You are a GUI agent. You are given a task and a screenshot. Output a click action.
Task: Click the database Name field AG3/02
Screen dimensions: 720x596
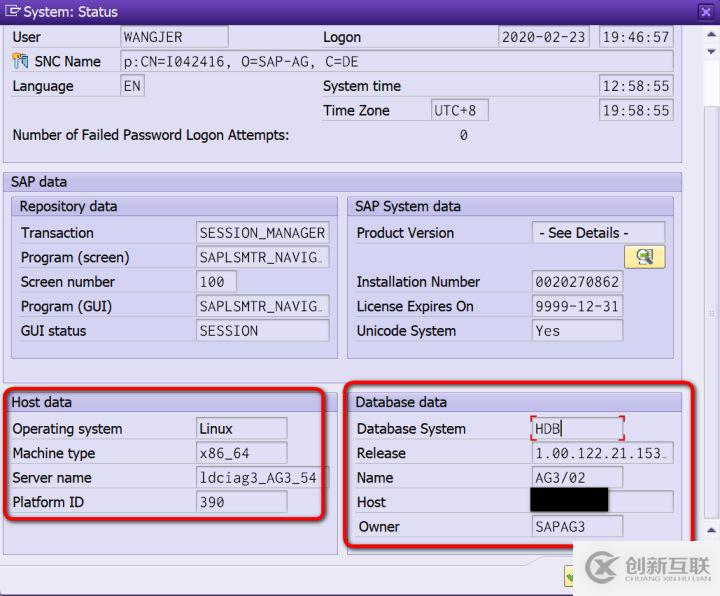point(577,478)
